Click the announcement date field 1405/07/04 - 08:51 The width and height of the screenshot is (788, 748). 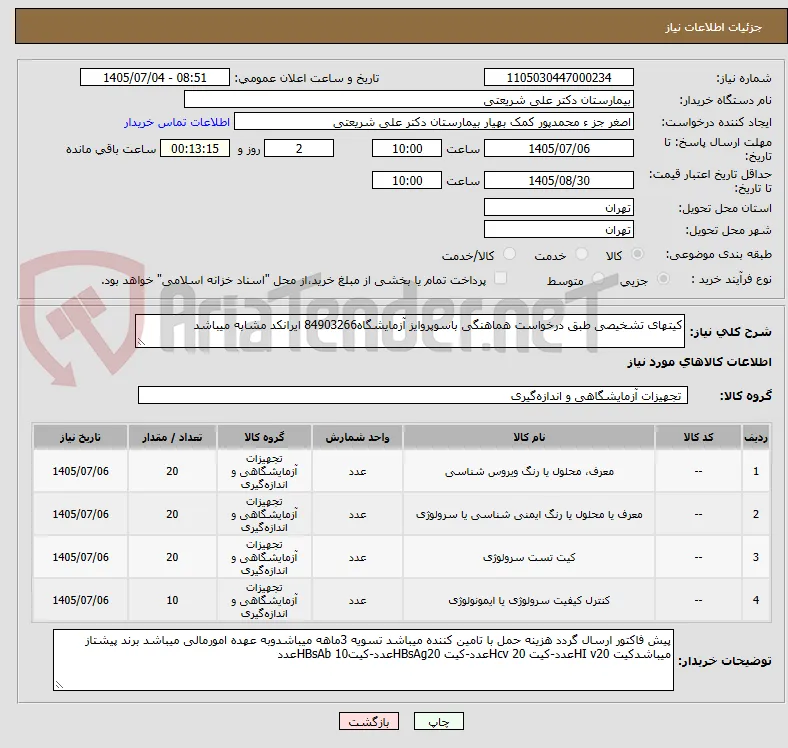pos(155,77)
